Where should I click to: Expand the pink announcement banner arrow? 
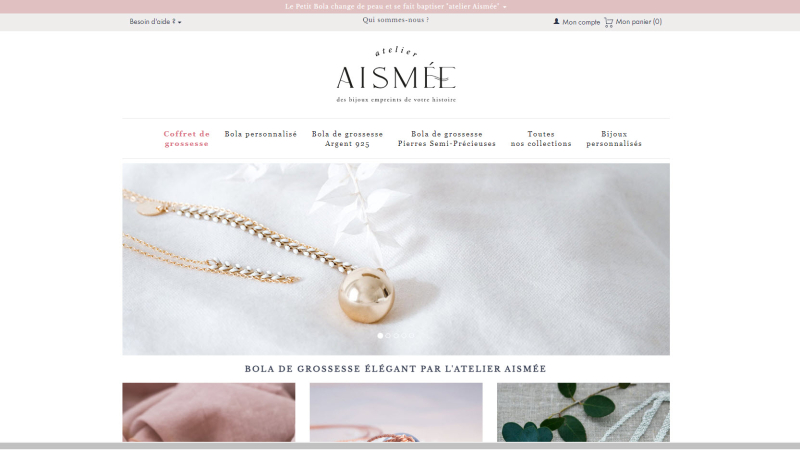coord(505,7)
